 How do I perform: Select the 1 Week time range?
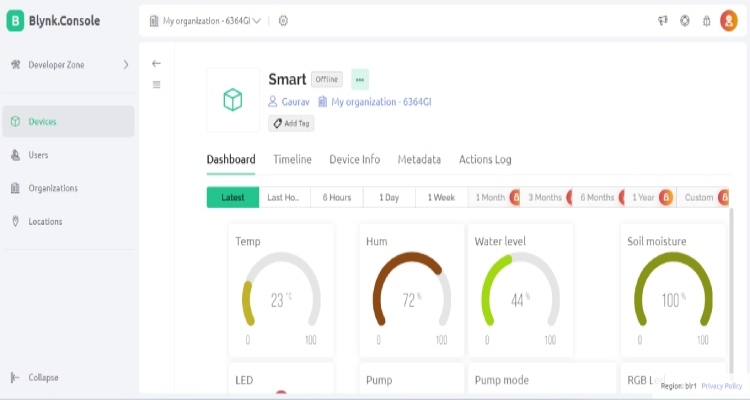441,197
